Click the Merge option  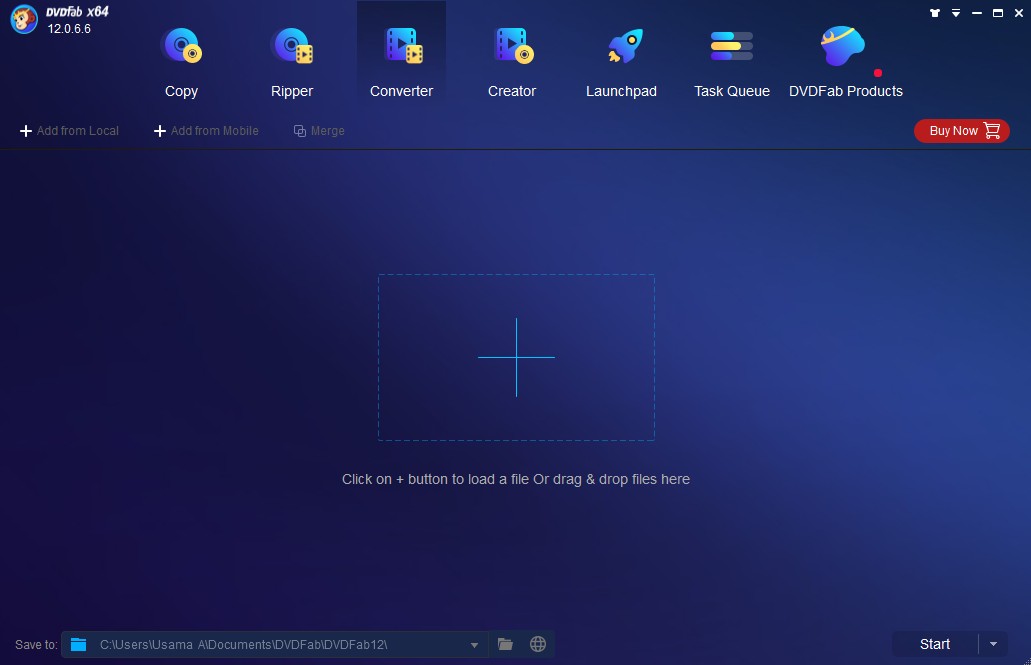coord(319,131)
